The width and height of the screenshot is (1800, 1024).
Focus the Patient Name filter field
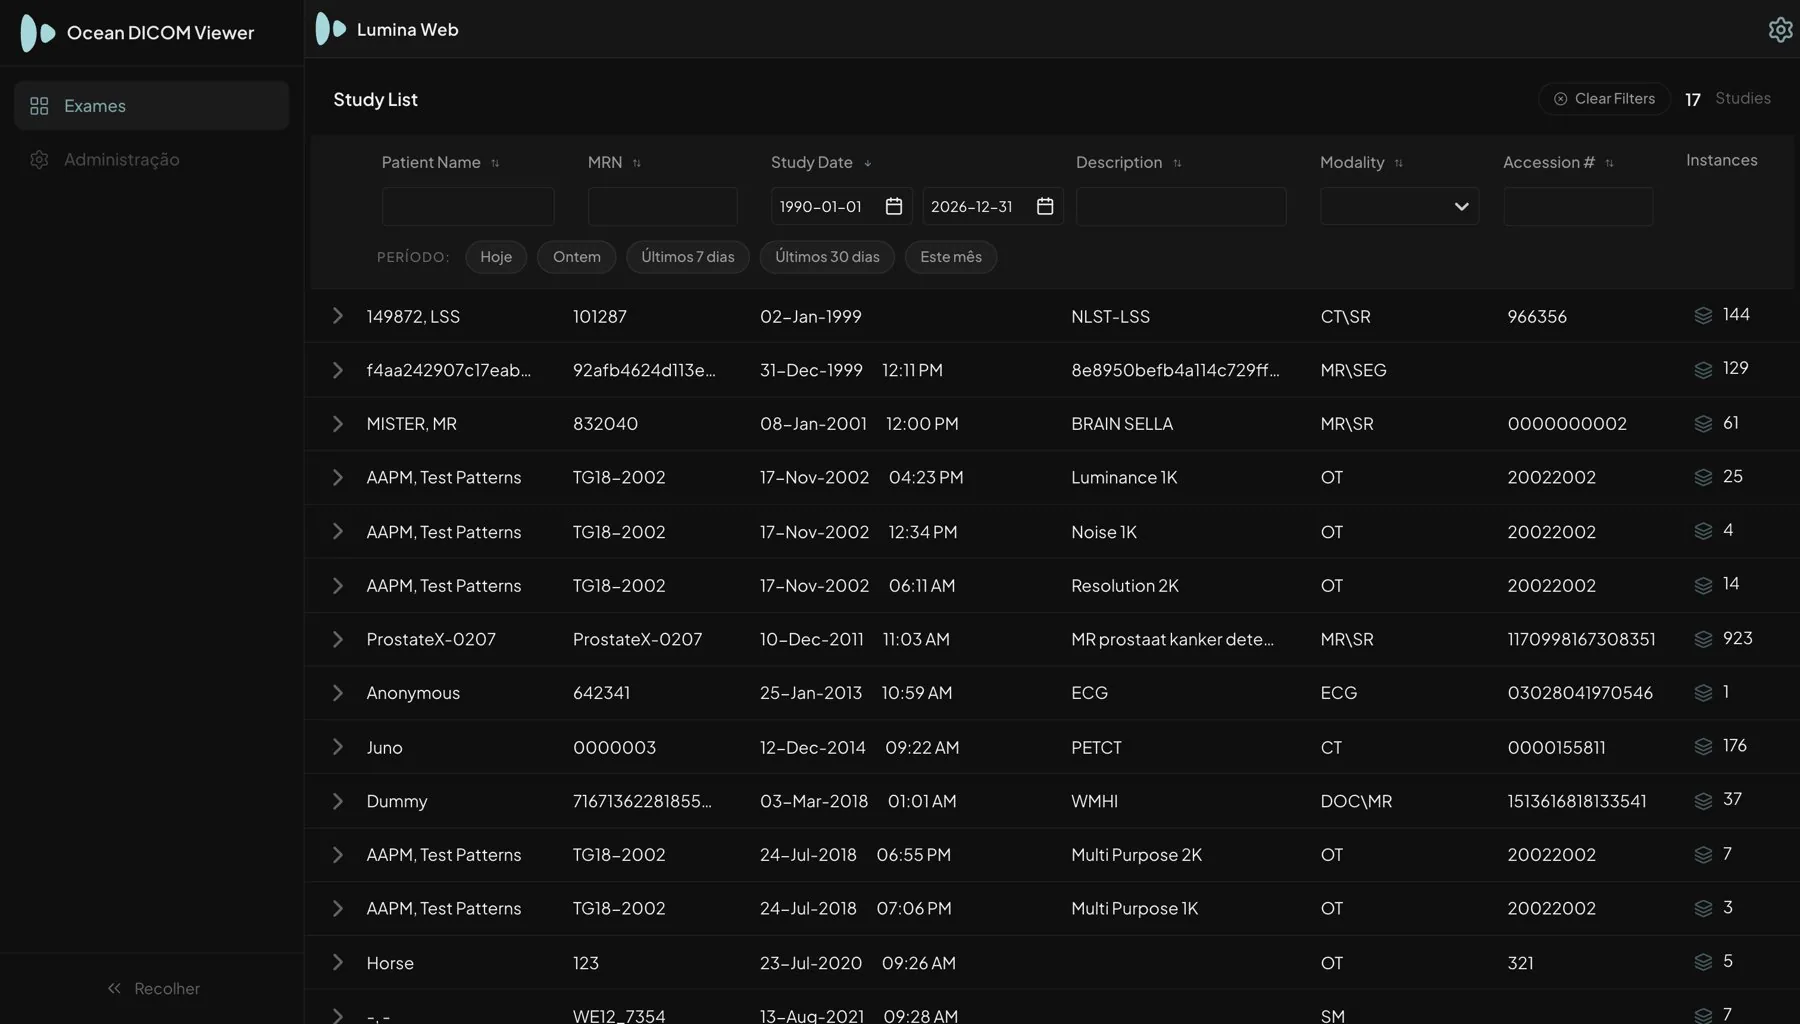click(x=468, y=206)
